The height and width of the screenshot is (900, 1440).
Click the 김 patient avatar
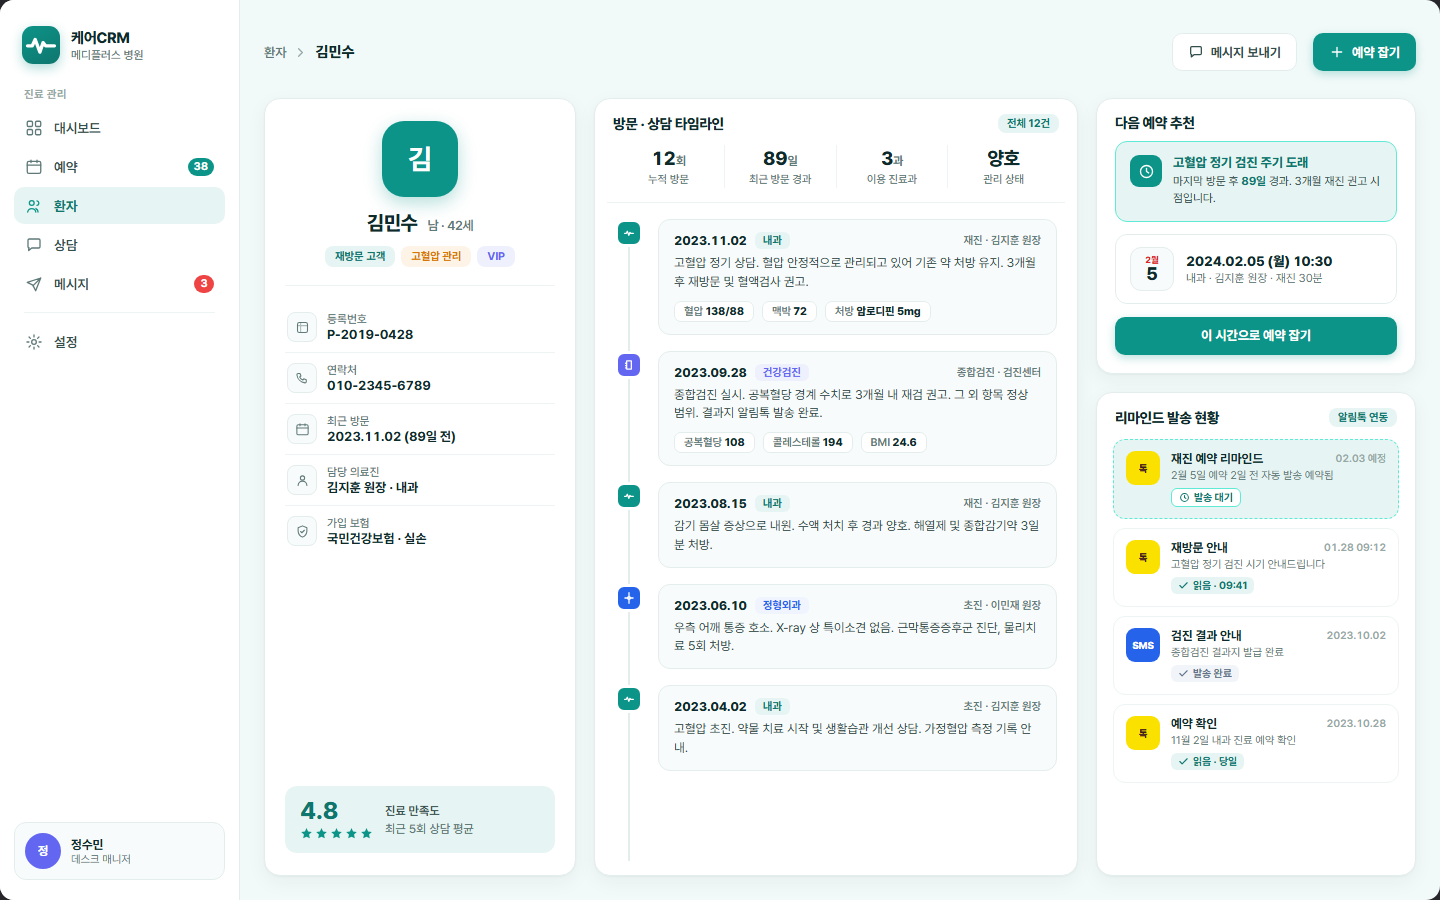(x=420, y=159)
